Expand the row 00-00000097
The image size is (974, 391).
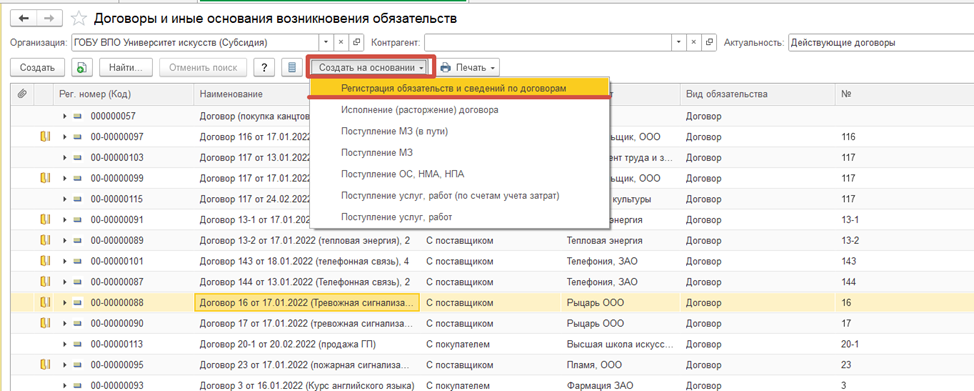click(x=65, y=137)
